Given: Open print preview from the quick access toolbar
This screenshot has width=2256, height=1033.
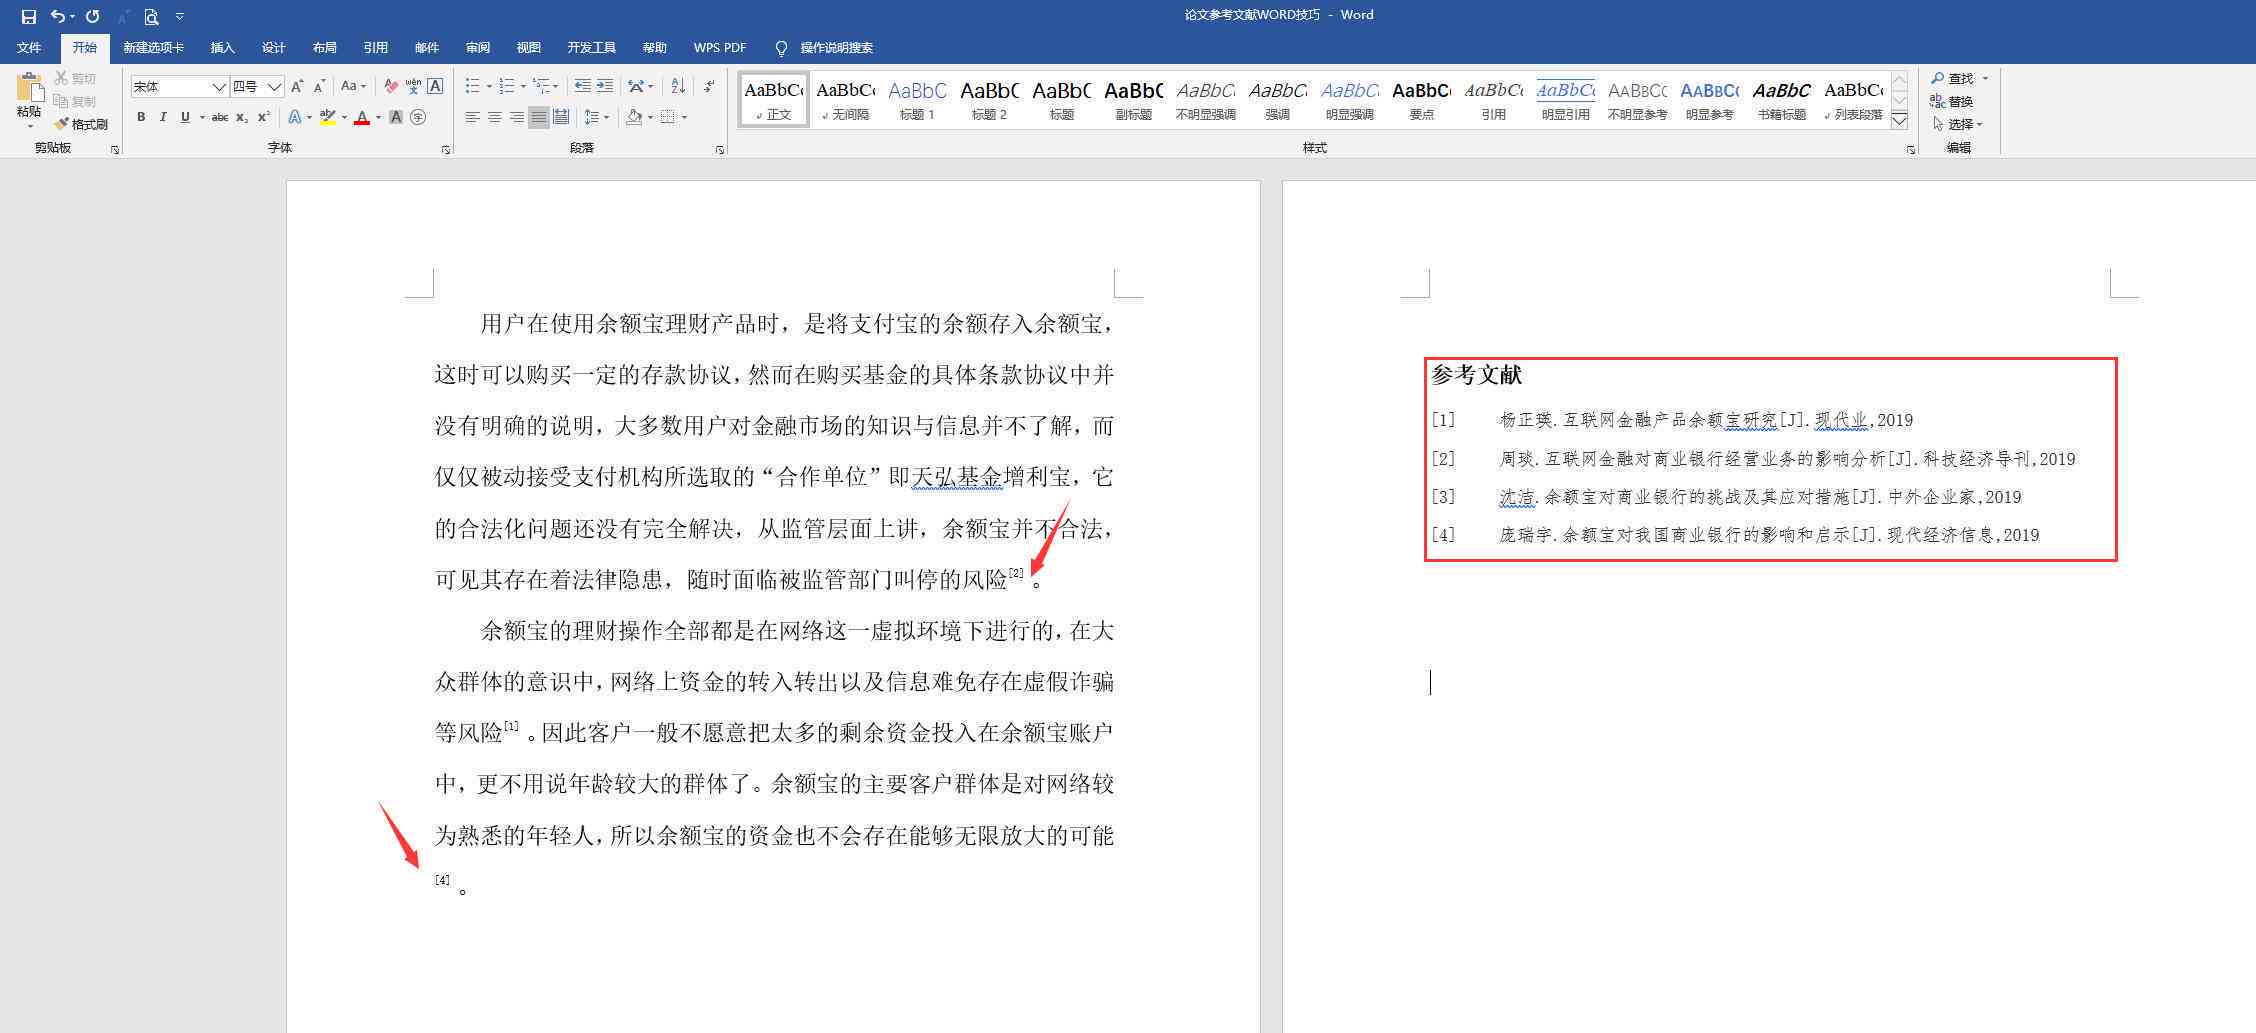Looking at the screenshot, I should click(151, 16).
